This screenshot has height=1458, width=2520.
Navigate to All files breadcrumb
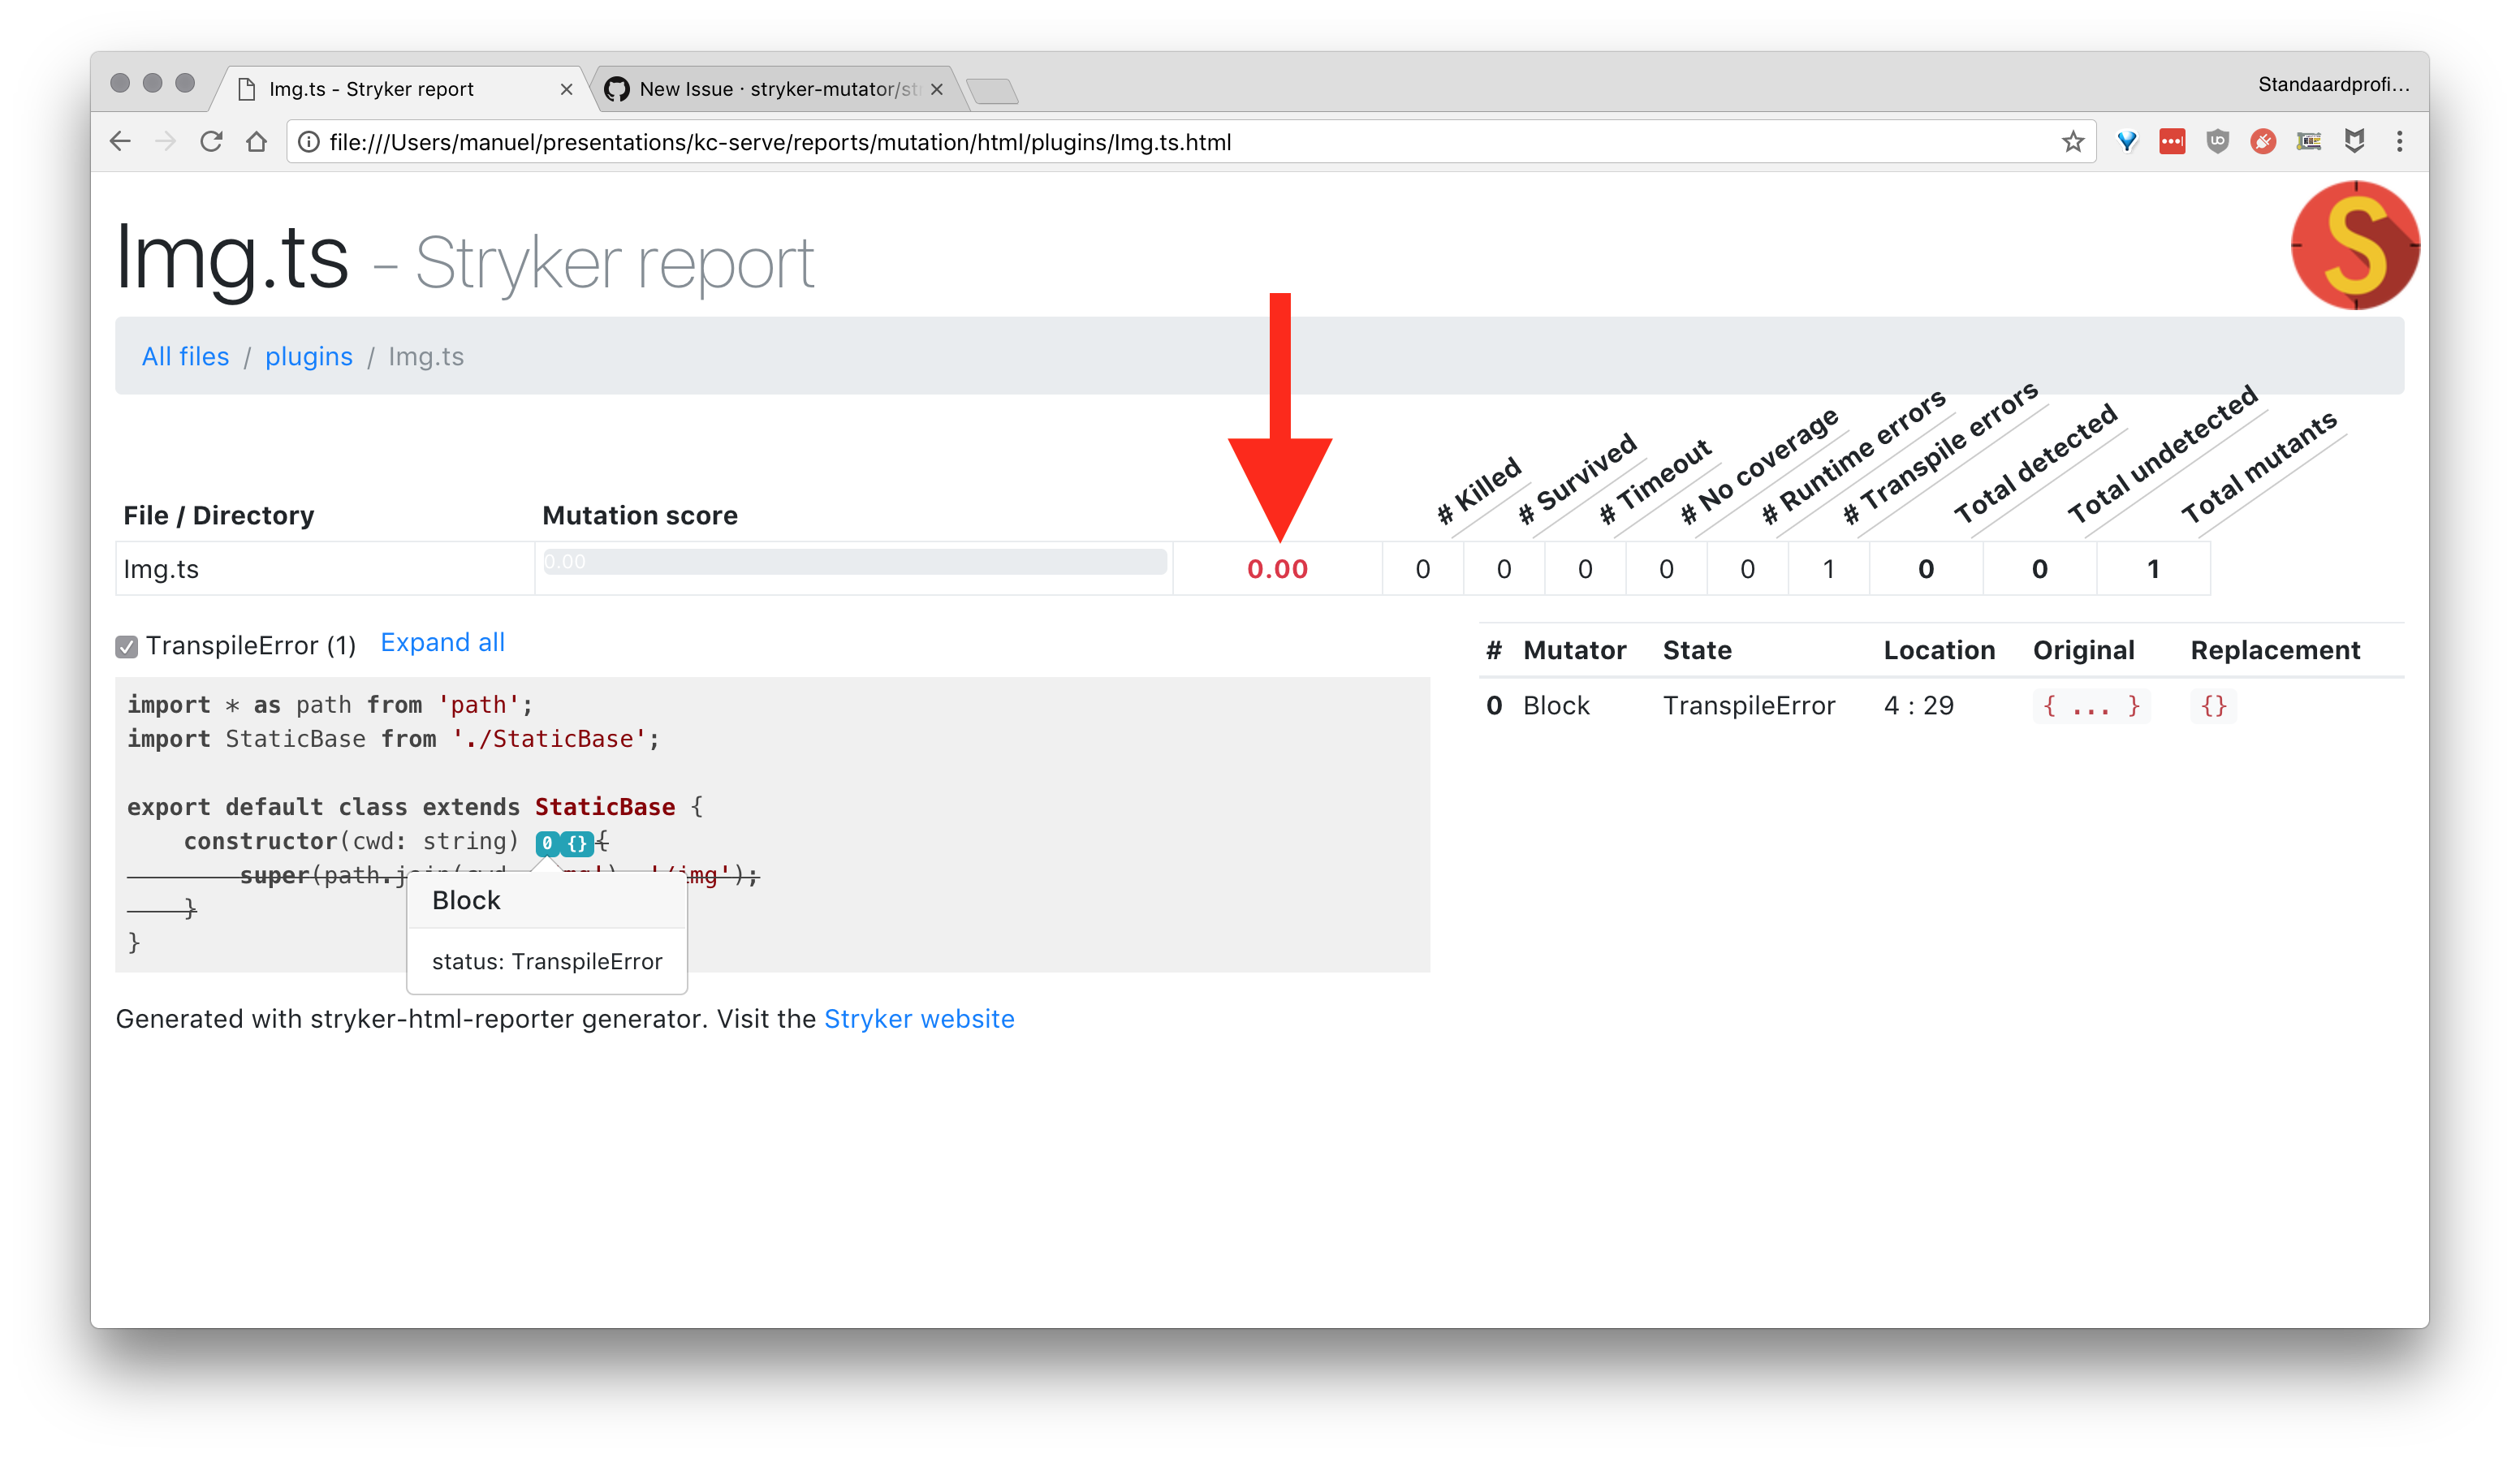[185, 357]
